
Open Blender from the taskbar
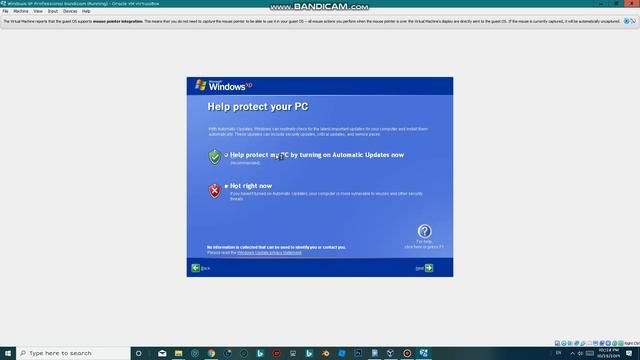click(325, 353)
